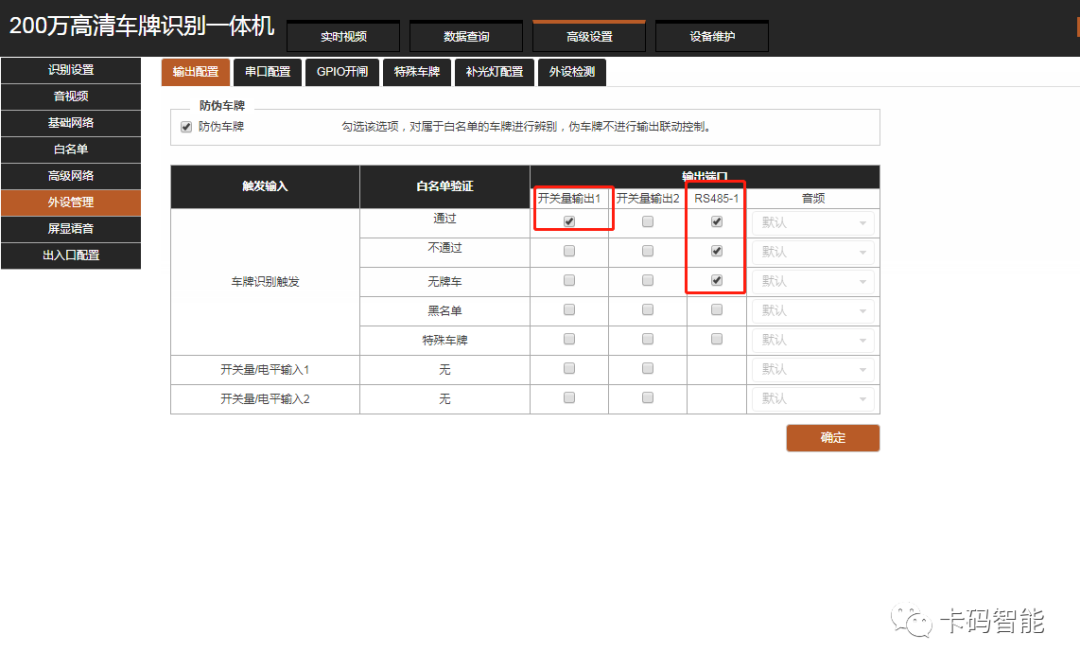Uncheck 开关量输出1 for 通过 row

click(569, 222)
